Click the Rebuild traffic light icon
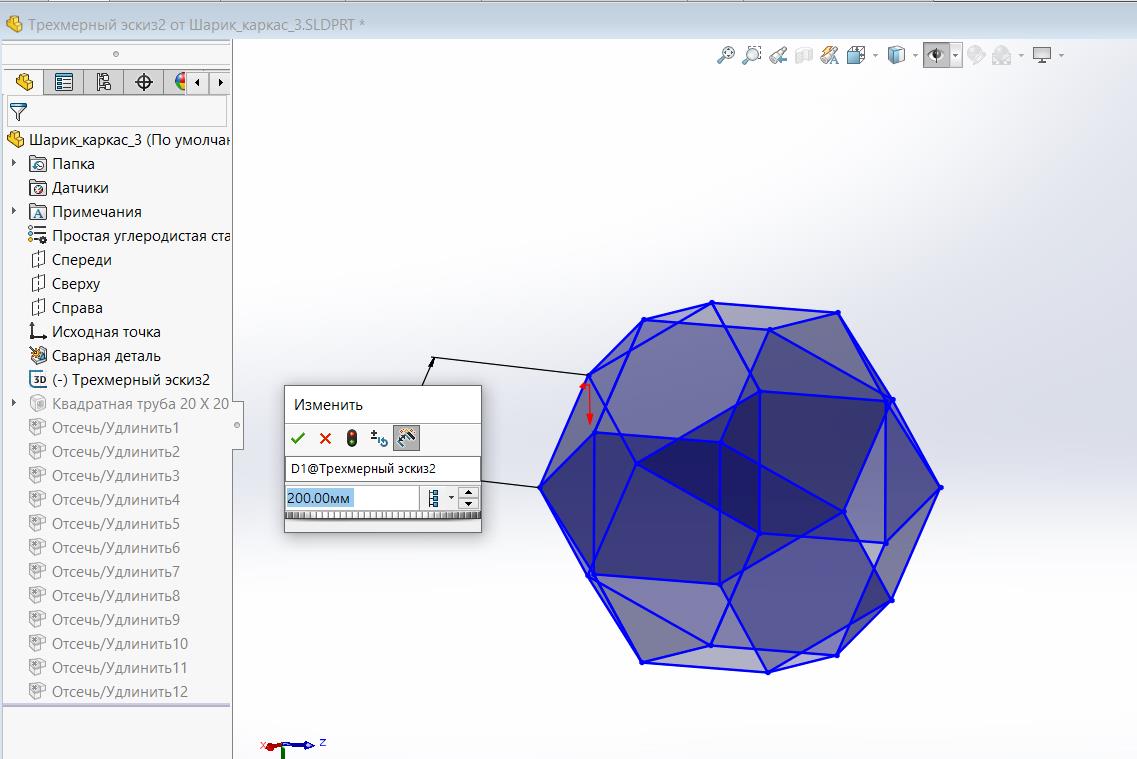 pyautogui.click(x=352, y=438)
